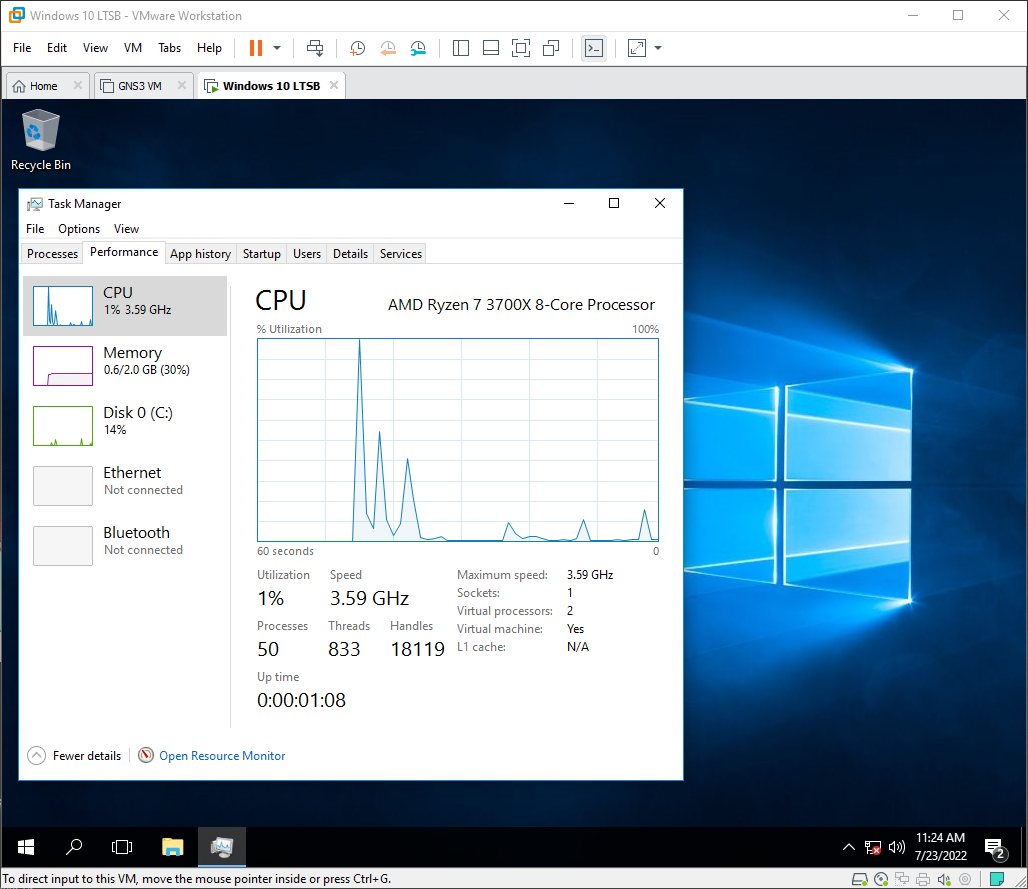Click the hard disk device icon in VMware status bar

860,879
